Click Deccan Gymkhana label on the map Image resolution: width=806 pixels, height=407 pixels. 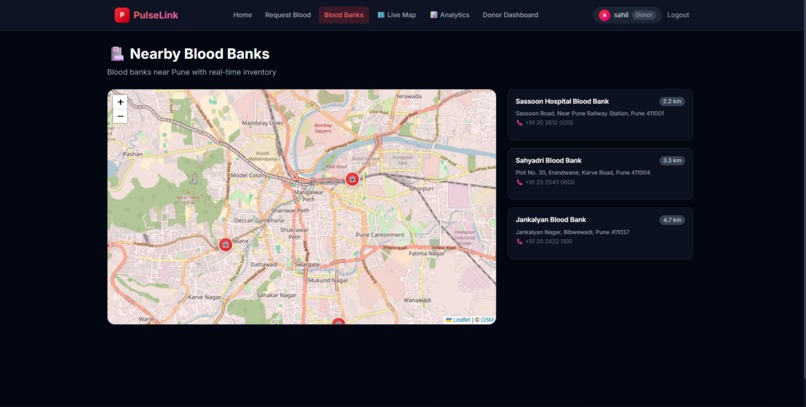click(259, 220)
